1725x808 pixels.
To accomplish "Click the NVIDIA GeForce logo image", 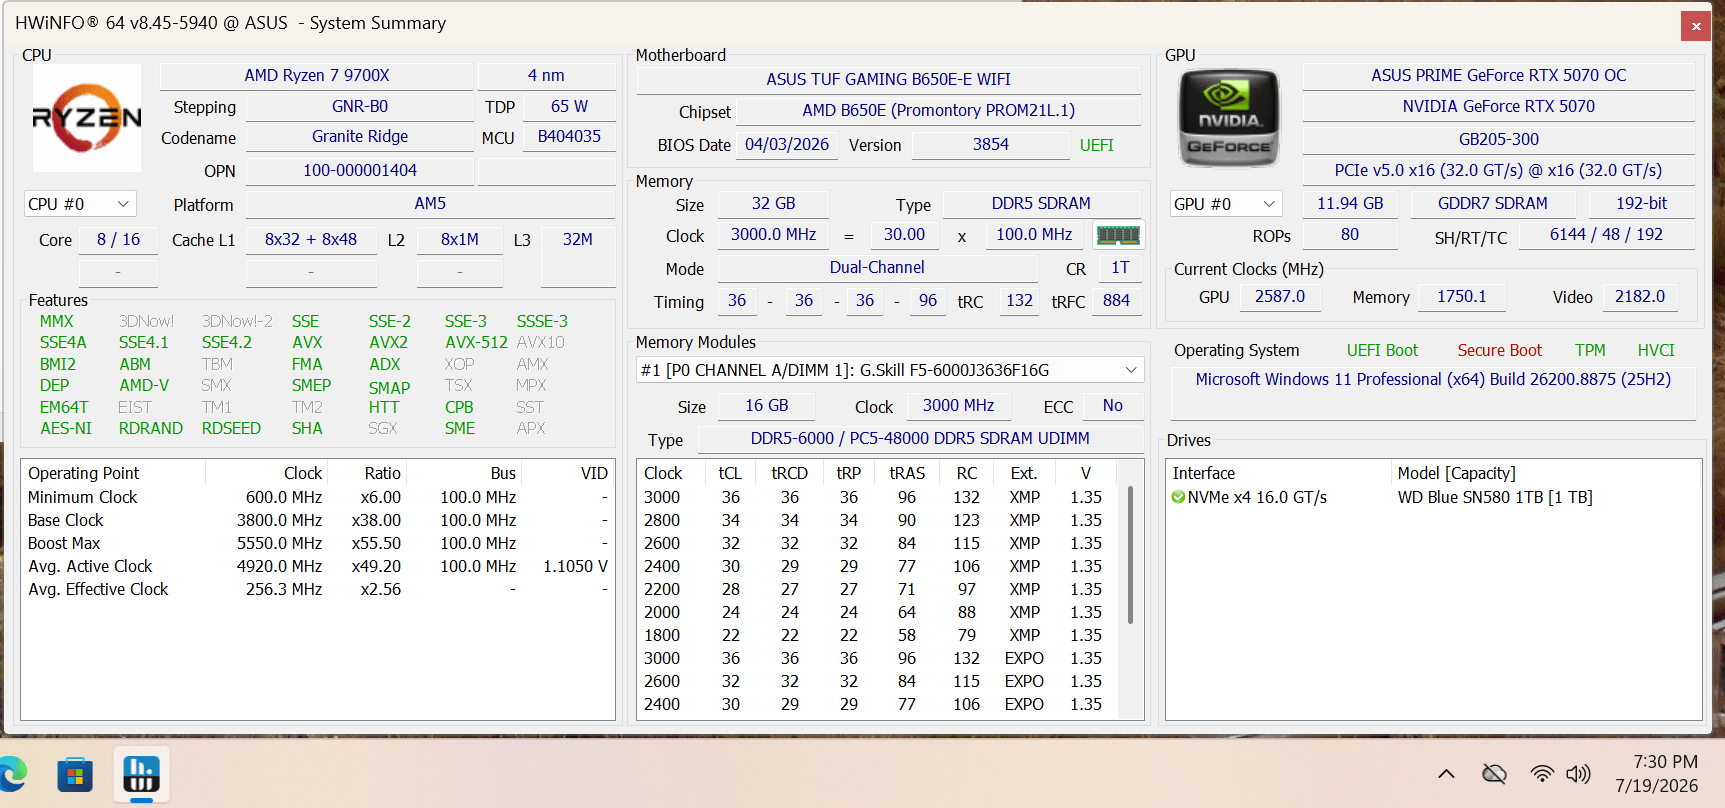I will coord(1229,118).
